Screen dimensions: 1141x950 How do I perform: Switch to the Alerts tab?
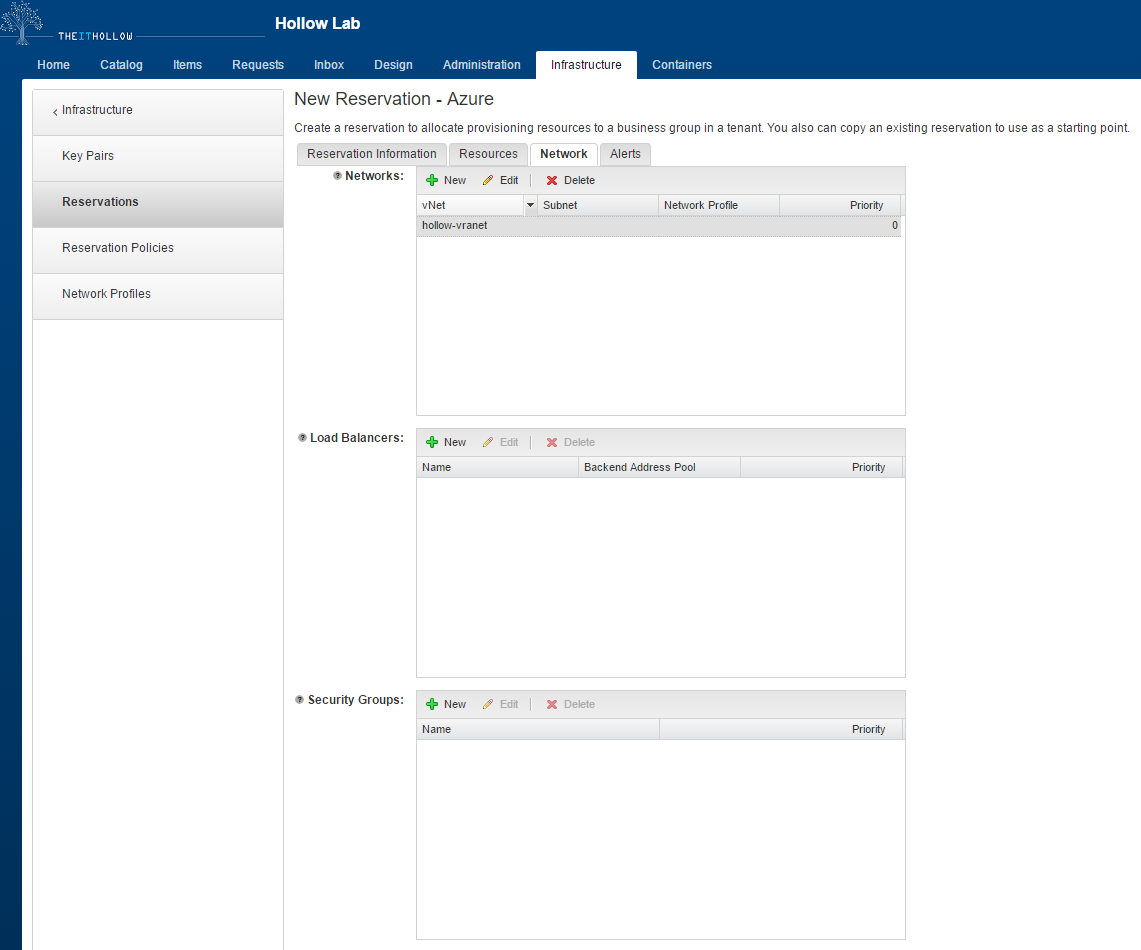point(625,154)
